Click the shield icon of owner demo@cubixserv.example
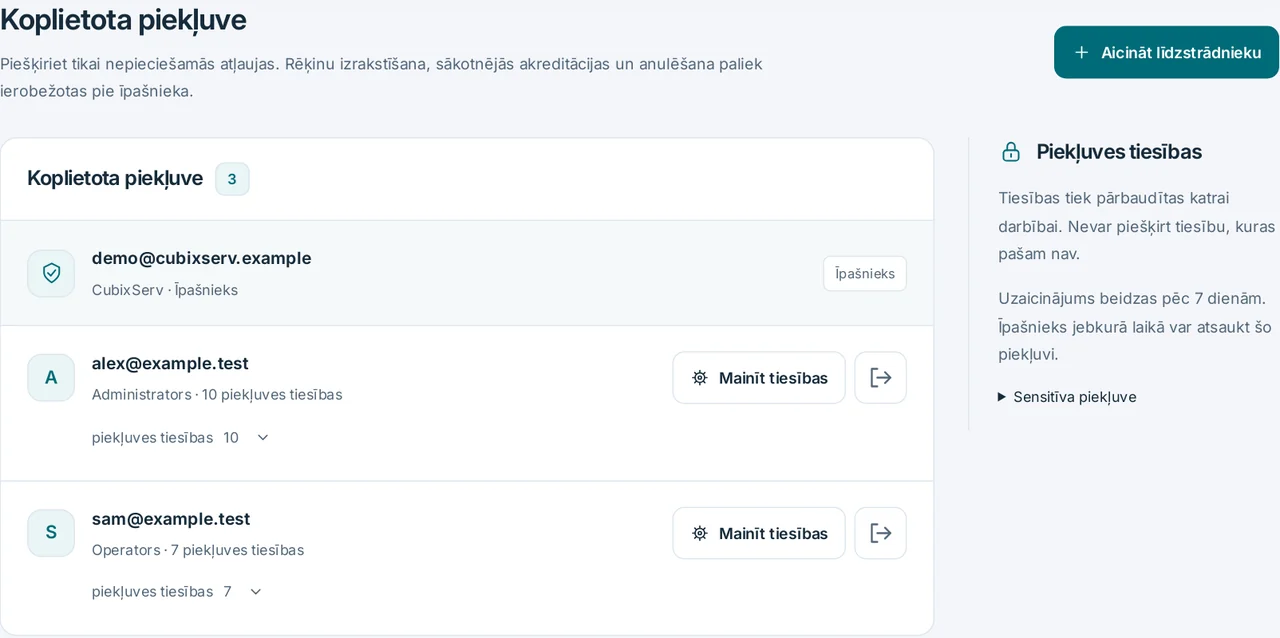 (x=51, y=273)
